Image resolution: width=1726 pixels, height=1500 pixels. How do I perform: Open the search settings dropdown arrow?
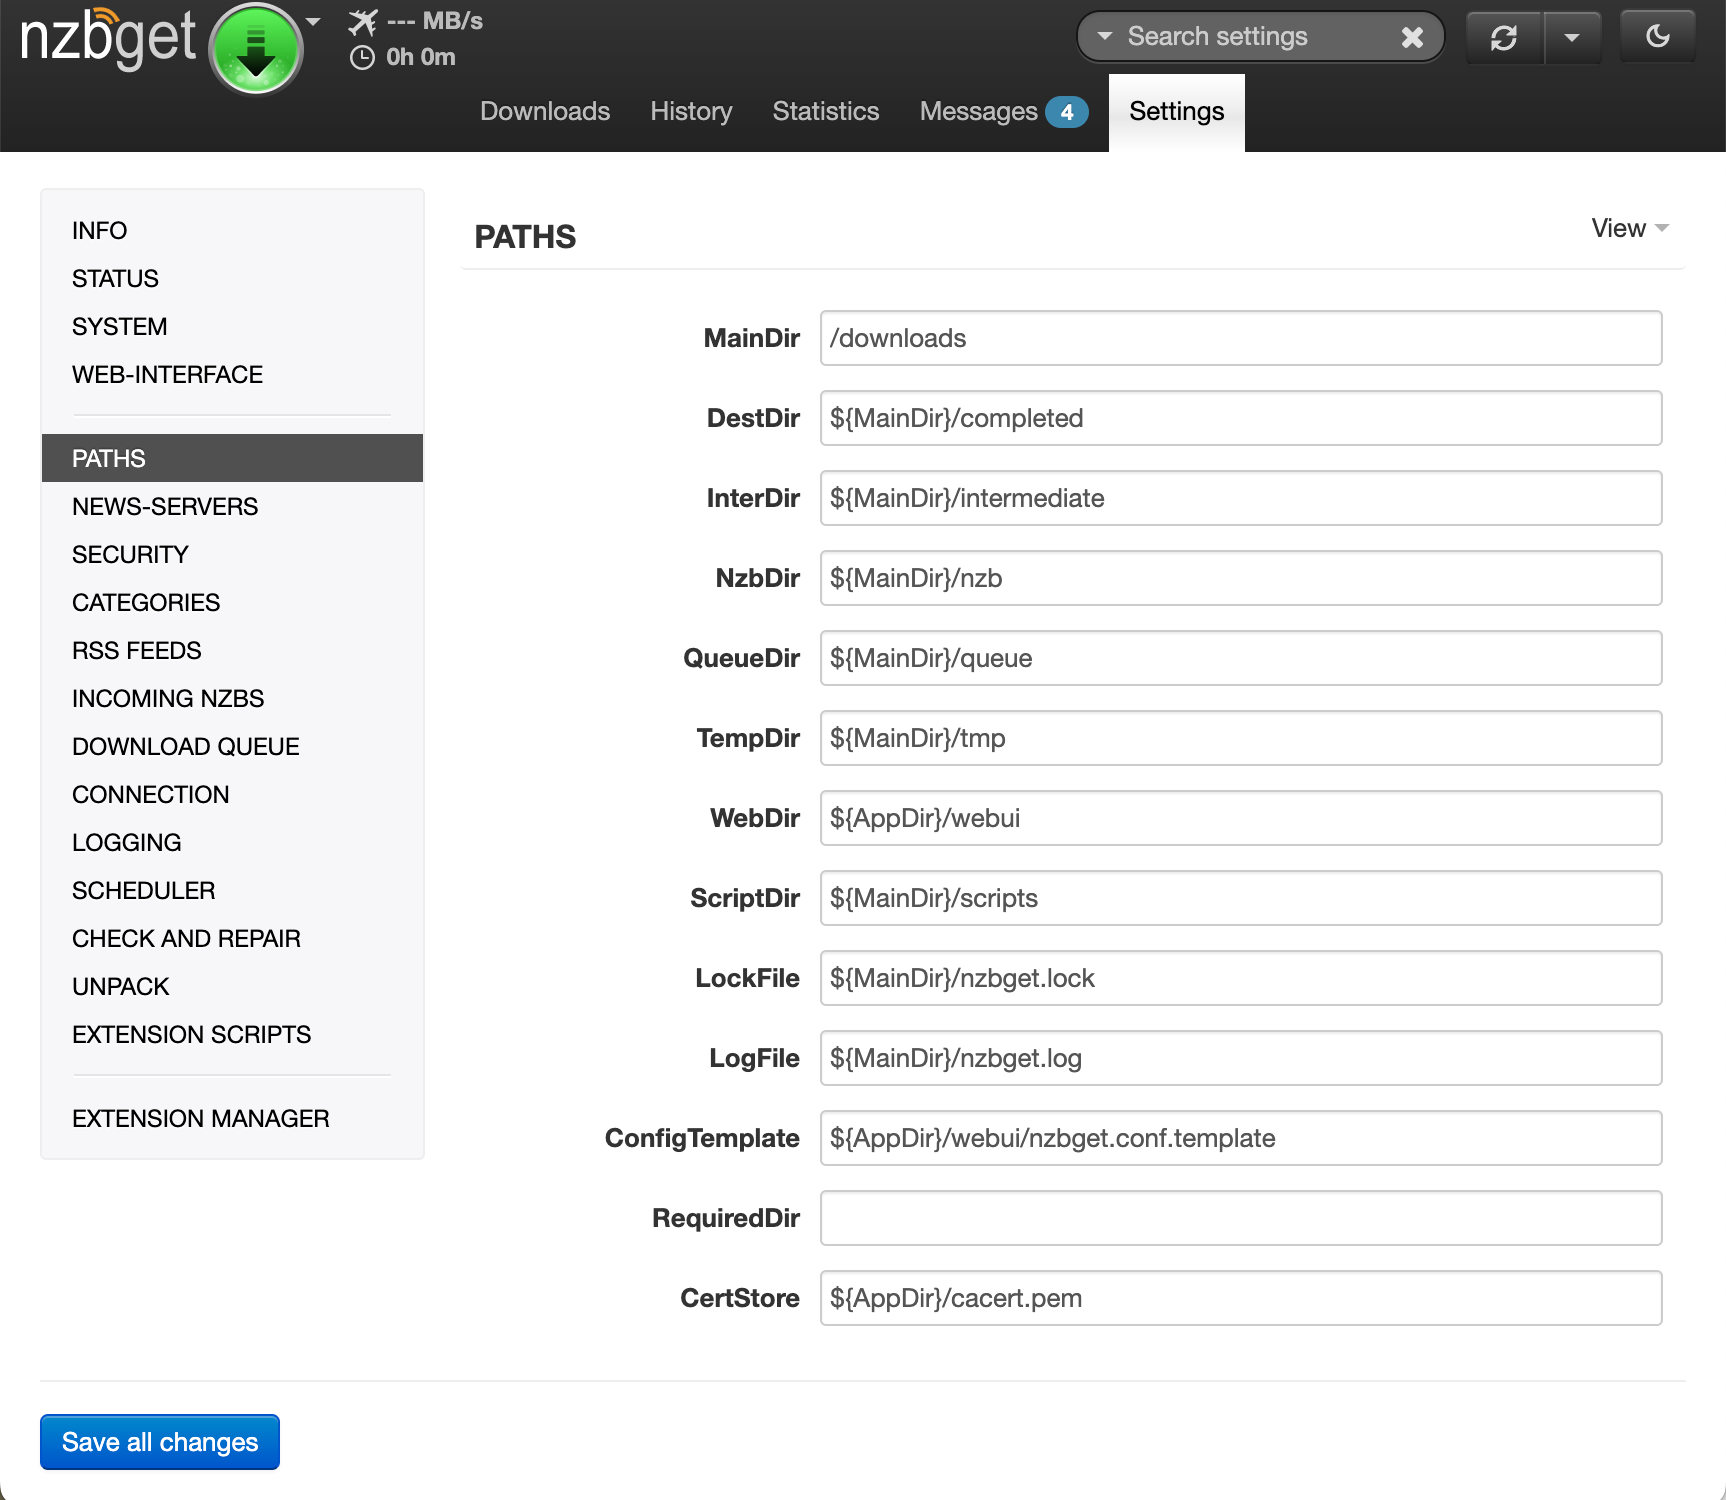1105,36
